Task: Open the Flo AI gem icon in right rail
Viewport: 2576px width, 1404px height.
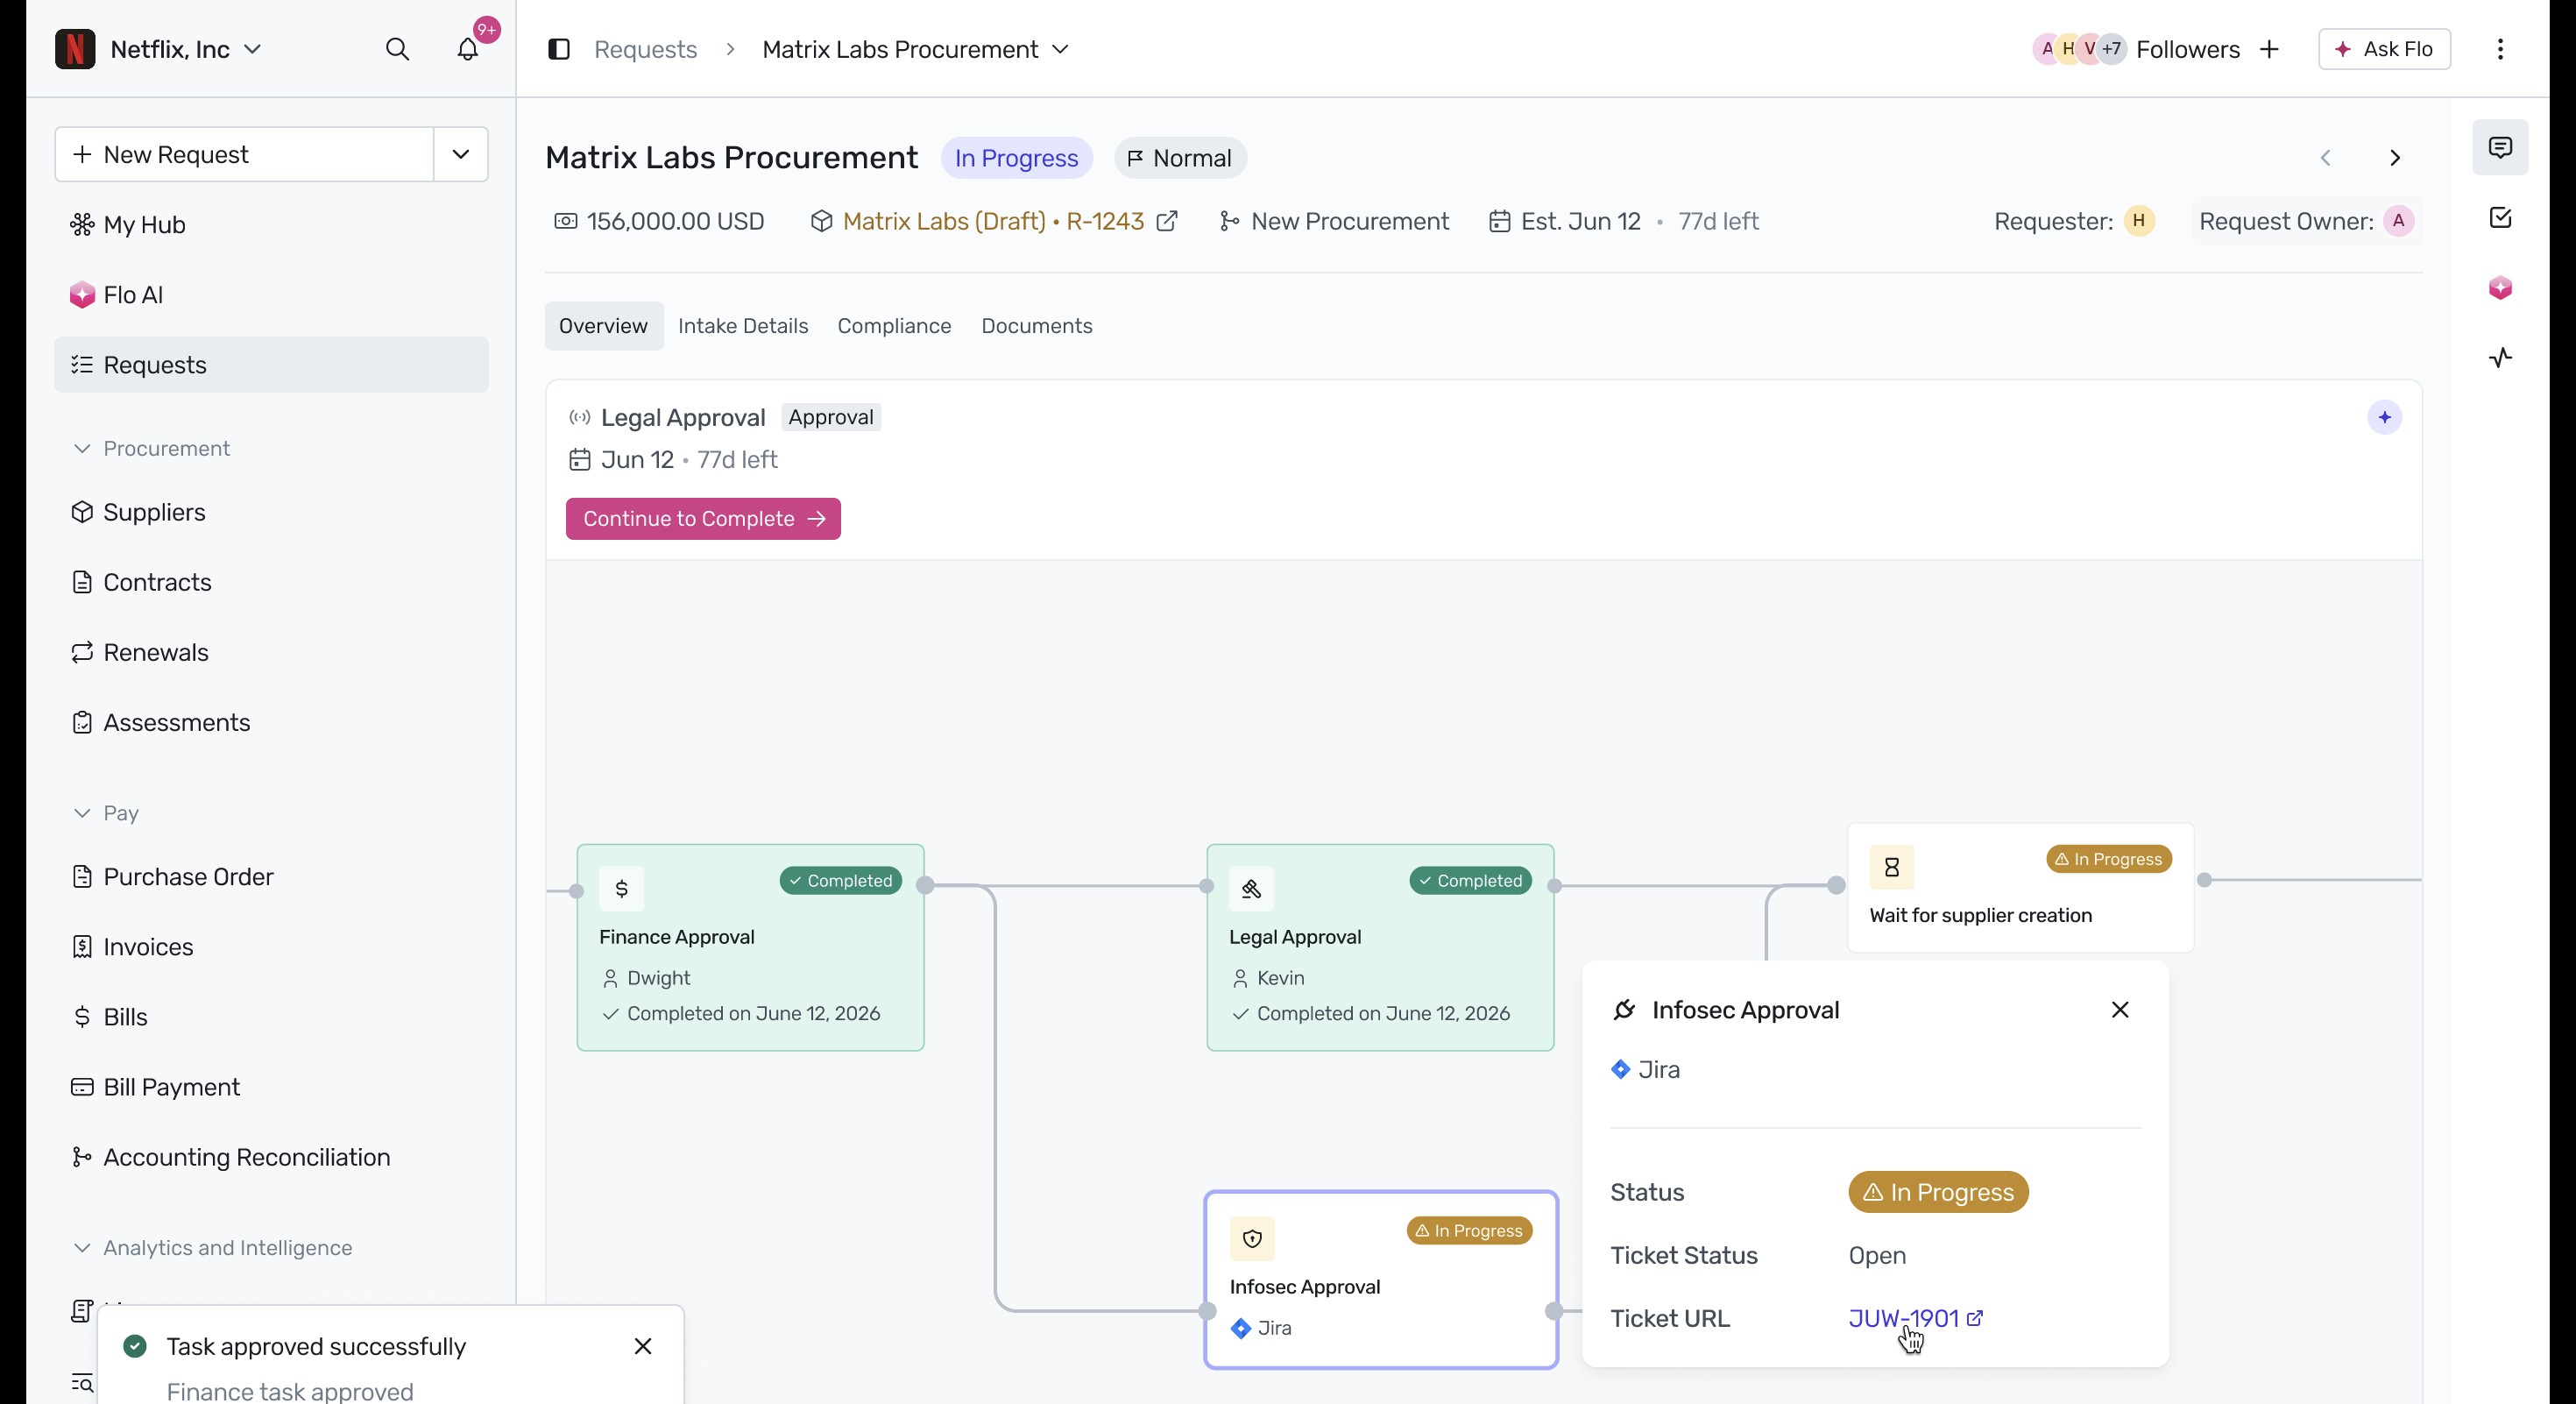Action: coord(2500,288)
